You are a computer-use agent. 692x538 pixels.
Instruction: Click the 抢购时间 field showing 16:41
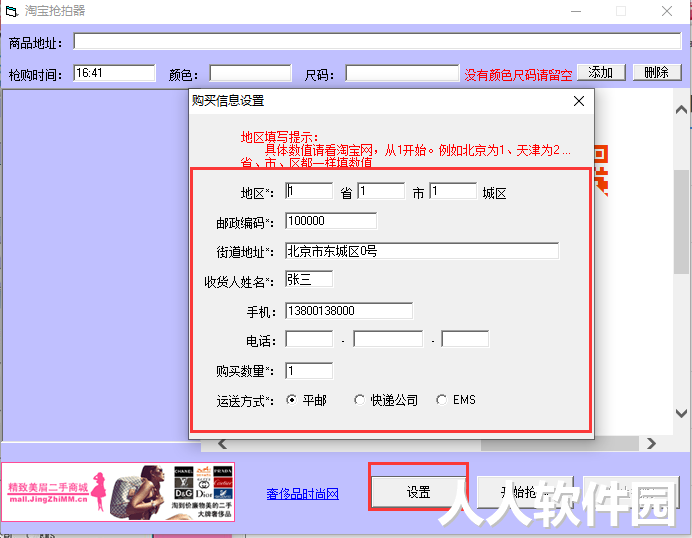(x=114, y=73)
